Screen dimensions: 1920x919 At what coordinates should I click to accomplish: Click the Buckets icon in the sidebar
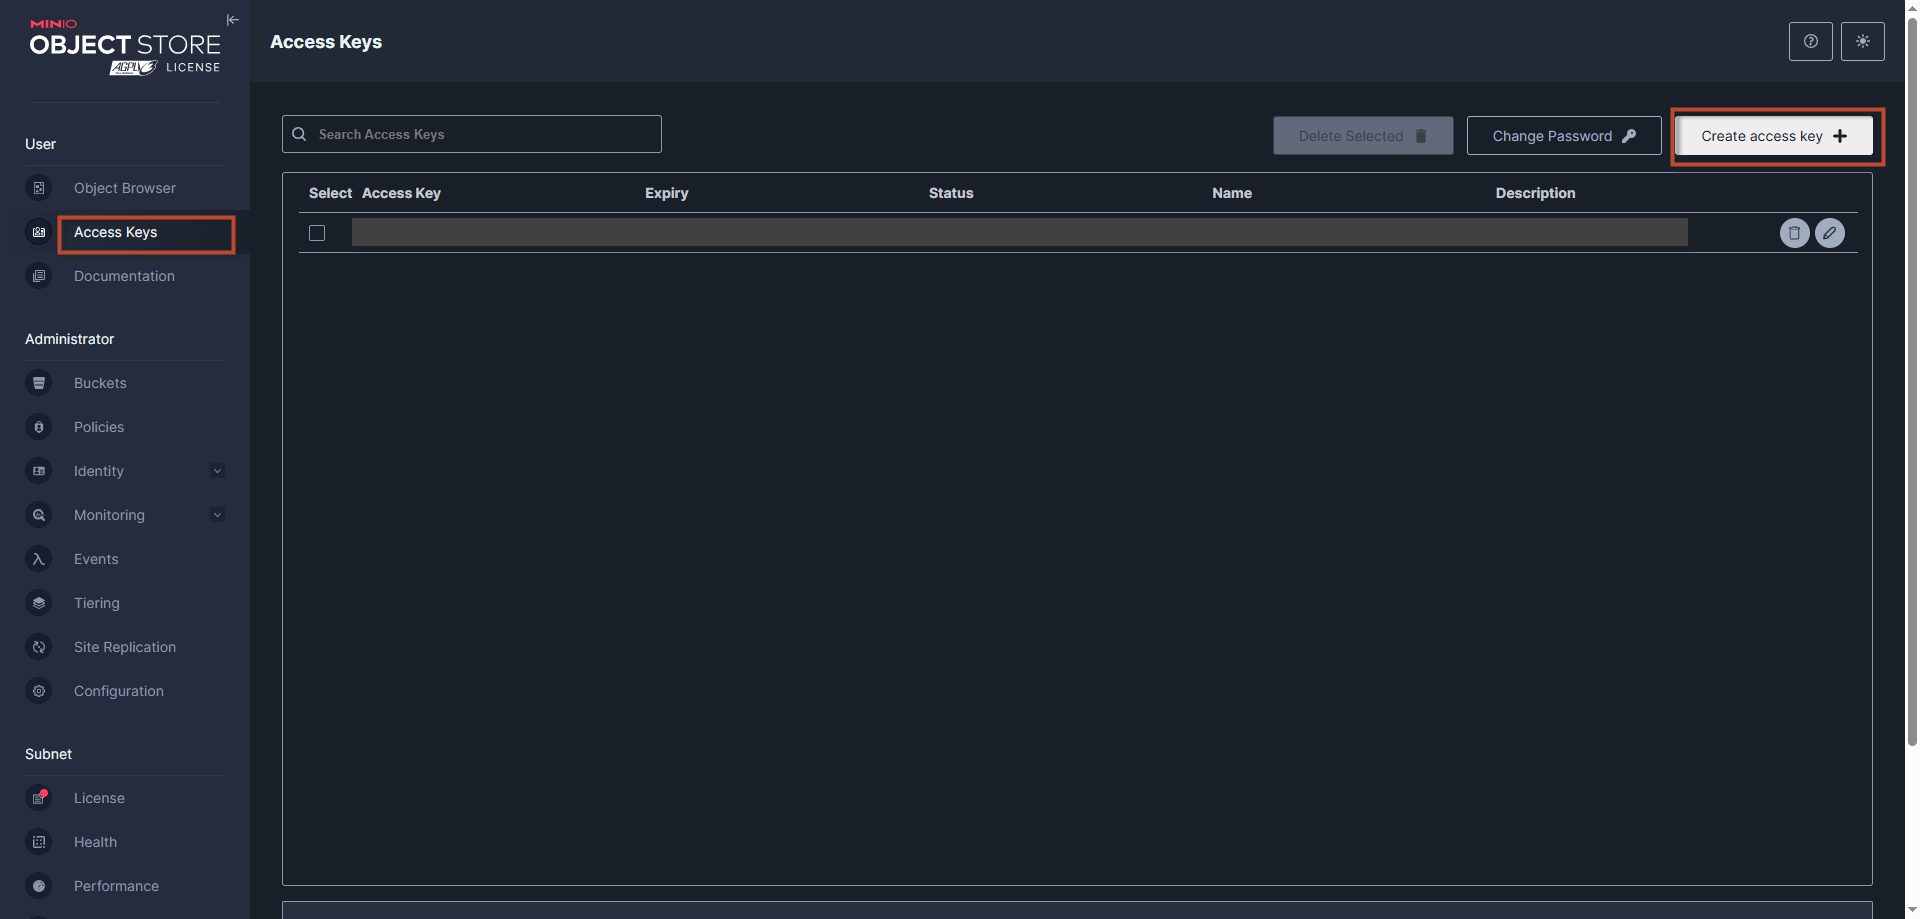click(39, 383)
